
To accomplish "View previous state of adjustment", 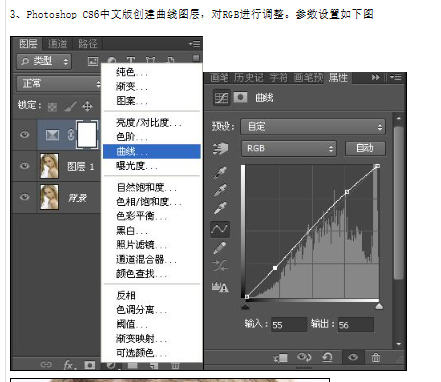I will pos(304,358).
